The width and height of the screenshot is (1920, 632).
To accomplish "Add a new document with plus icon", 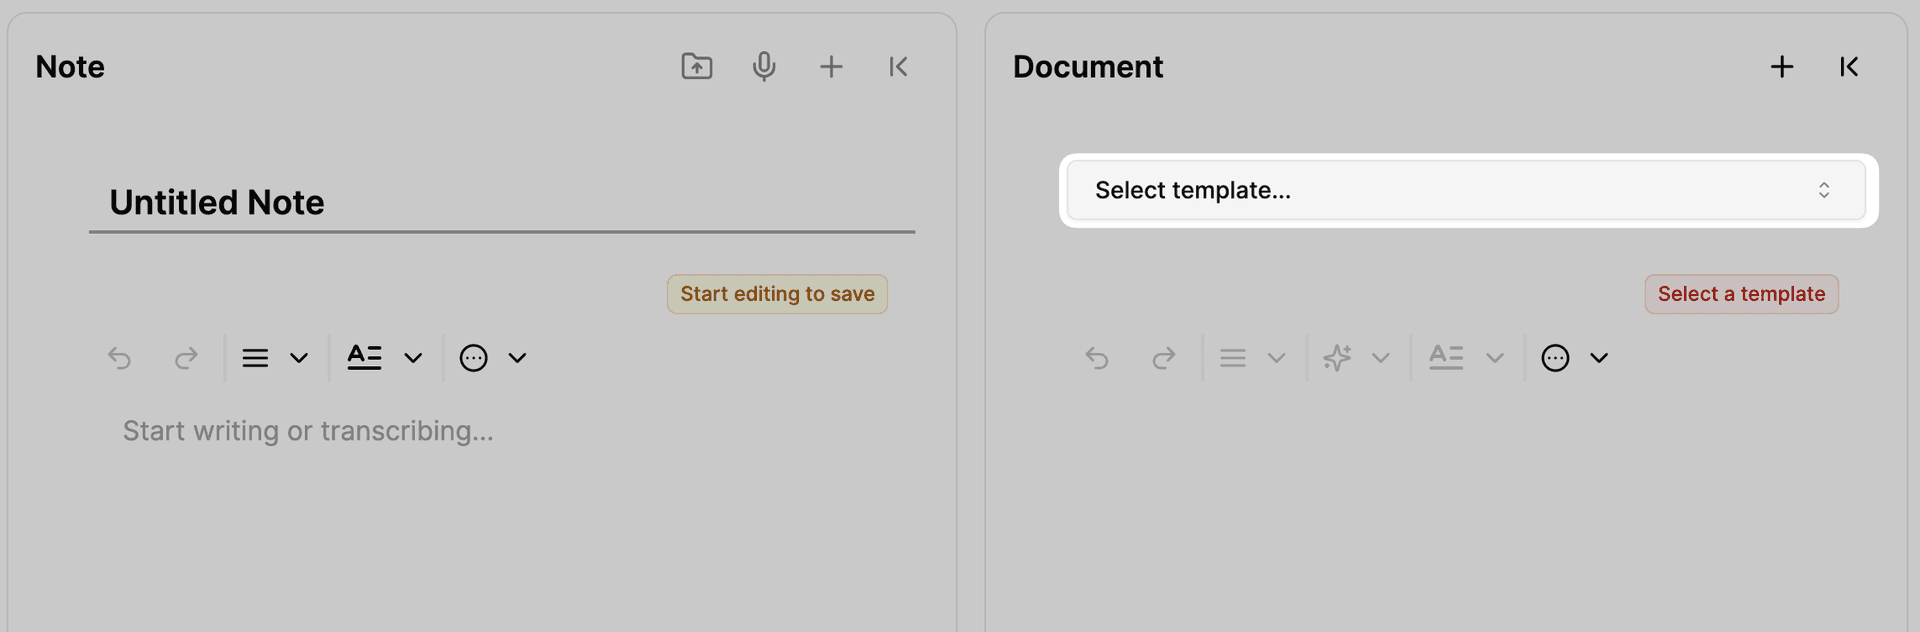I will pyautogui.click(x=1782, y=67).
